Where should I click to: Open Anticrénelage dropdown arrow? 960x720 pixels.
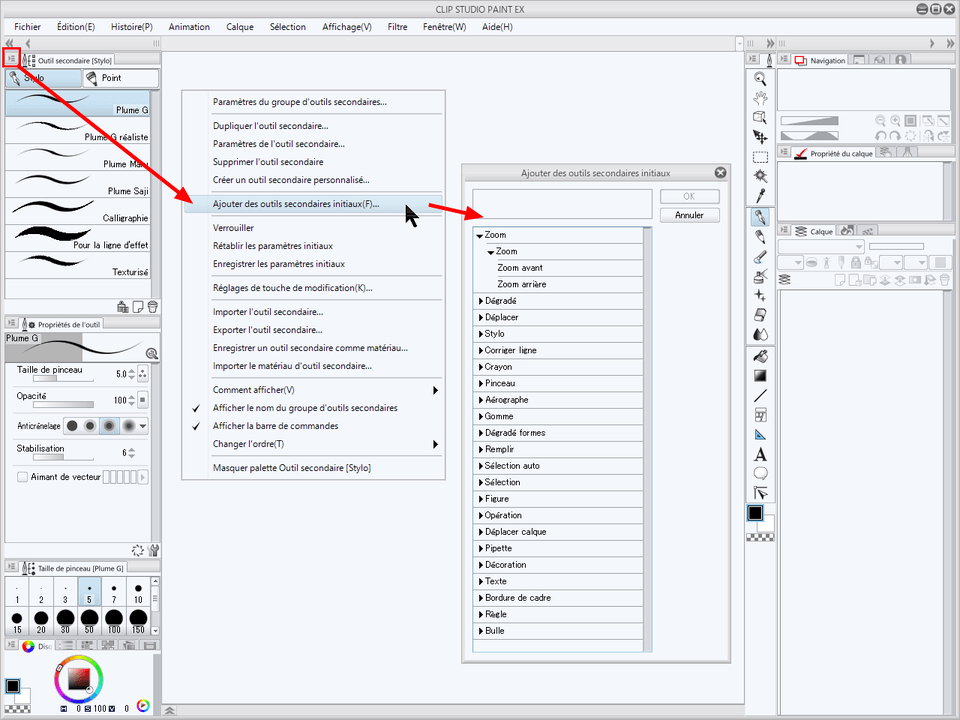[x=143, y=426]
